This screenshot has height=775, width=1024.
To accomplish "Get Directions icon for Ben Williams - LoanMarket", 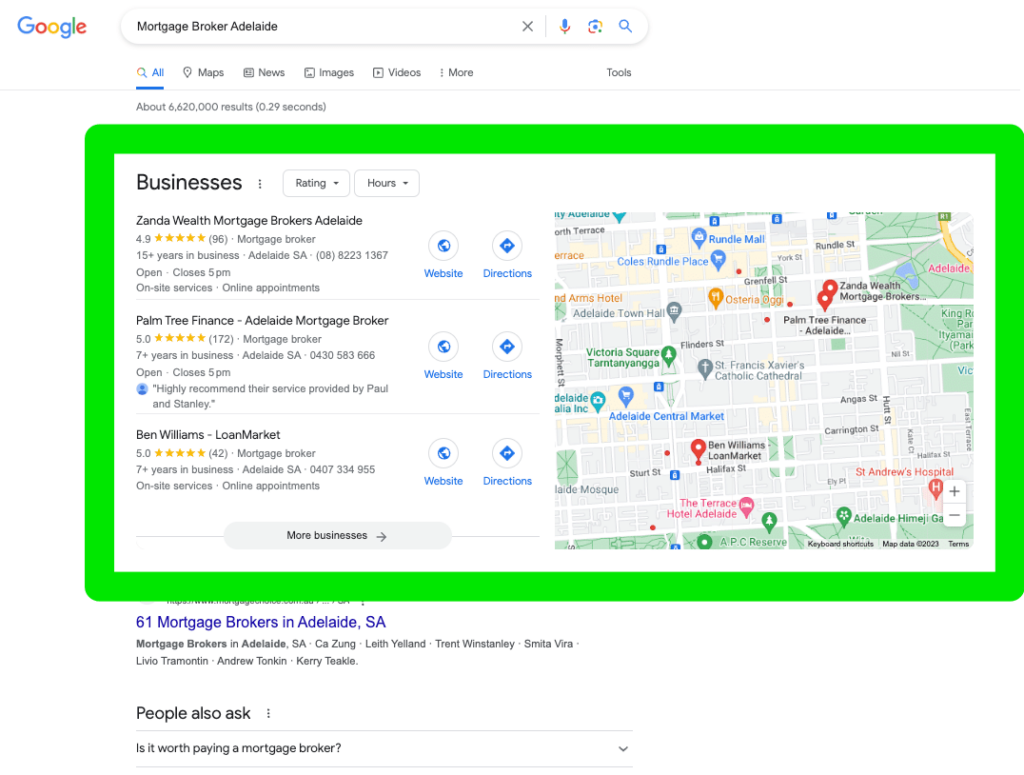I will (x=507, y=453).
